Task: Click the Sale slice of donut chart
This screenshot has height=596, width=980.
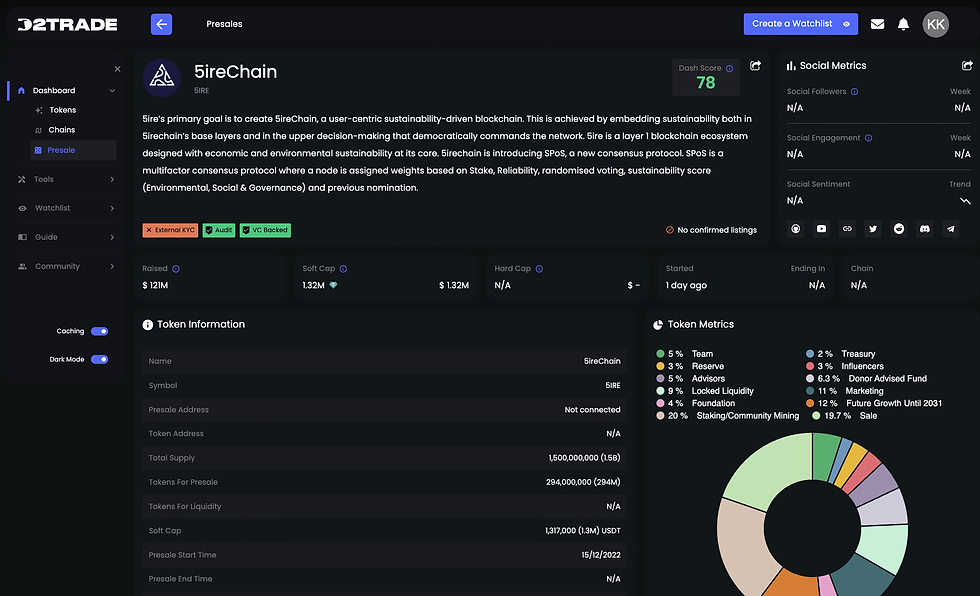Action: pos(775,468)
